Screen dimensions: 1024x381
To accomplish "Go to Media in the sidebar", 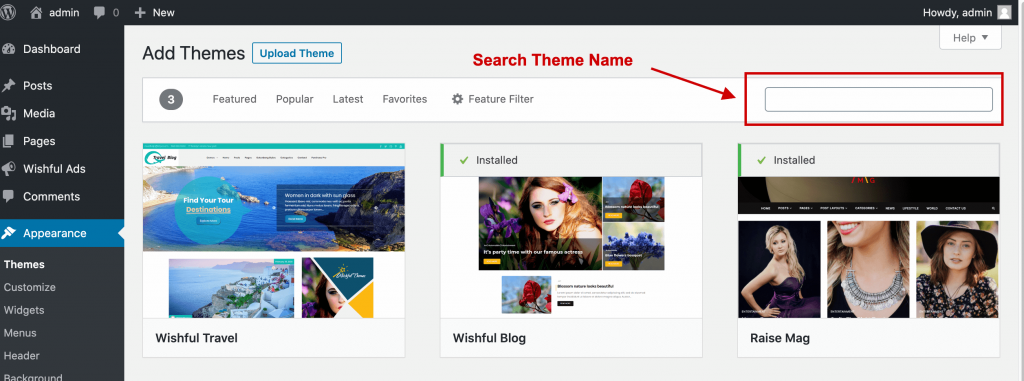I will tap(39, 114).
